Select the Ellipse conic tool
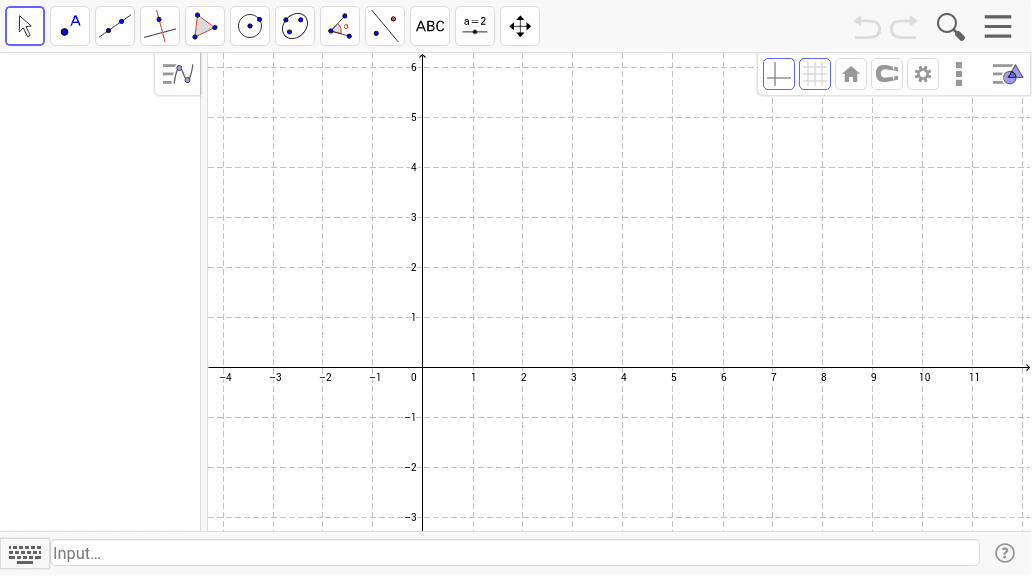The width and height of the screenshot is (1032, 576). (295, 26)
